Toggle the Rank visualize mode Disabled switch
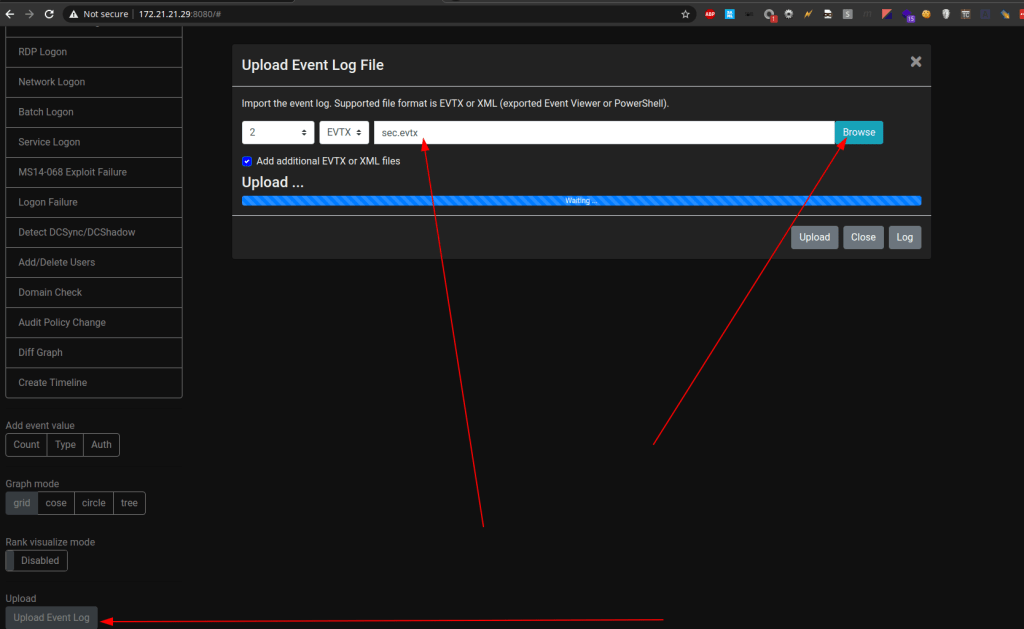1024x629 pixels. tap(37, 561)
